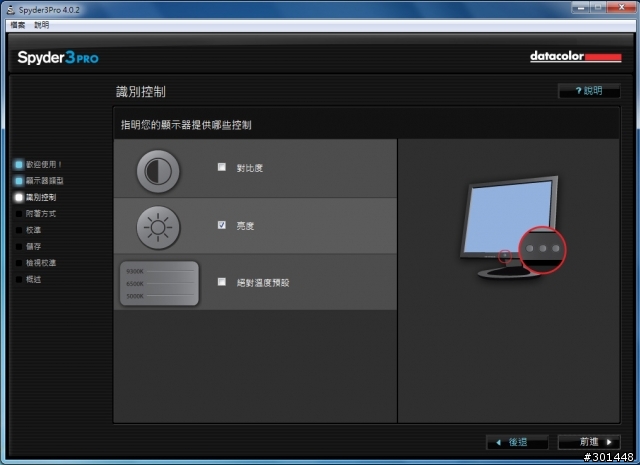640x465 pixels.
Task: Close the Spyder3Pro window
Action: pyautogui.click(x=621, y=7)
